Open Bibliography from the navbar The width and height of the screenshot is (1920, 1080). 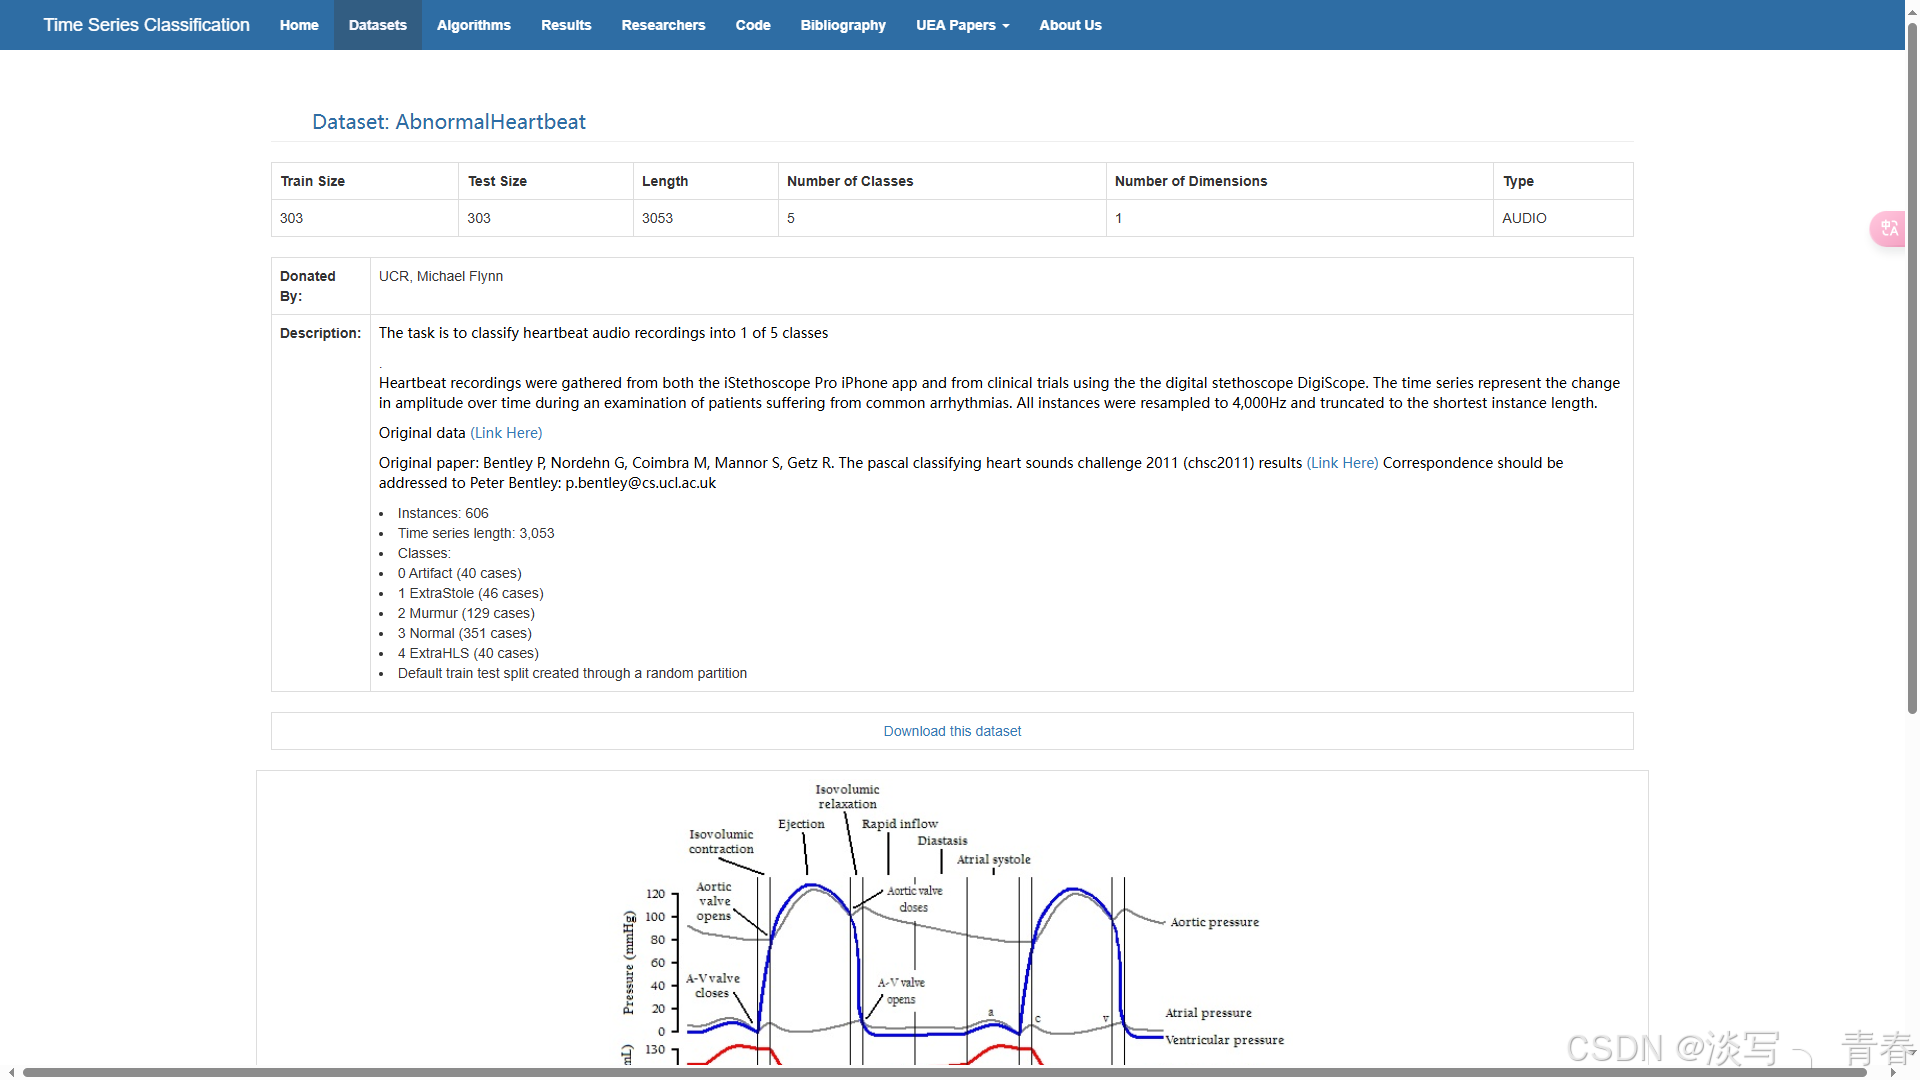click(843, 25)
